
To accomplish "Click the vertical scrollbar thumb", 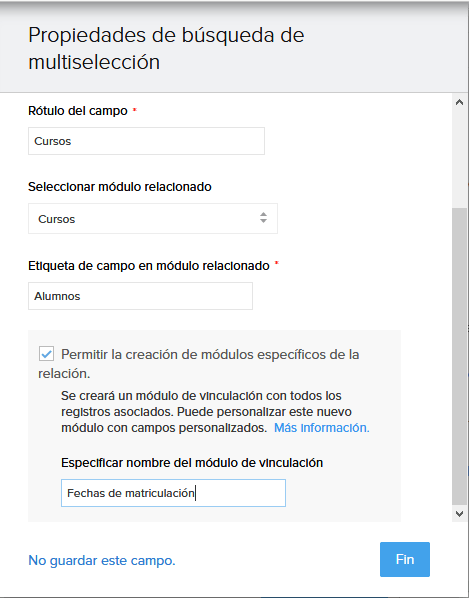I will pos(459,357).
